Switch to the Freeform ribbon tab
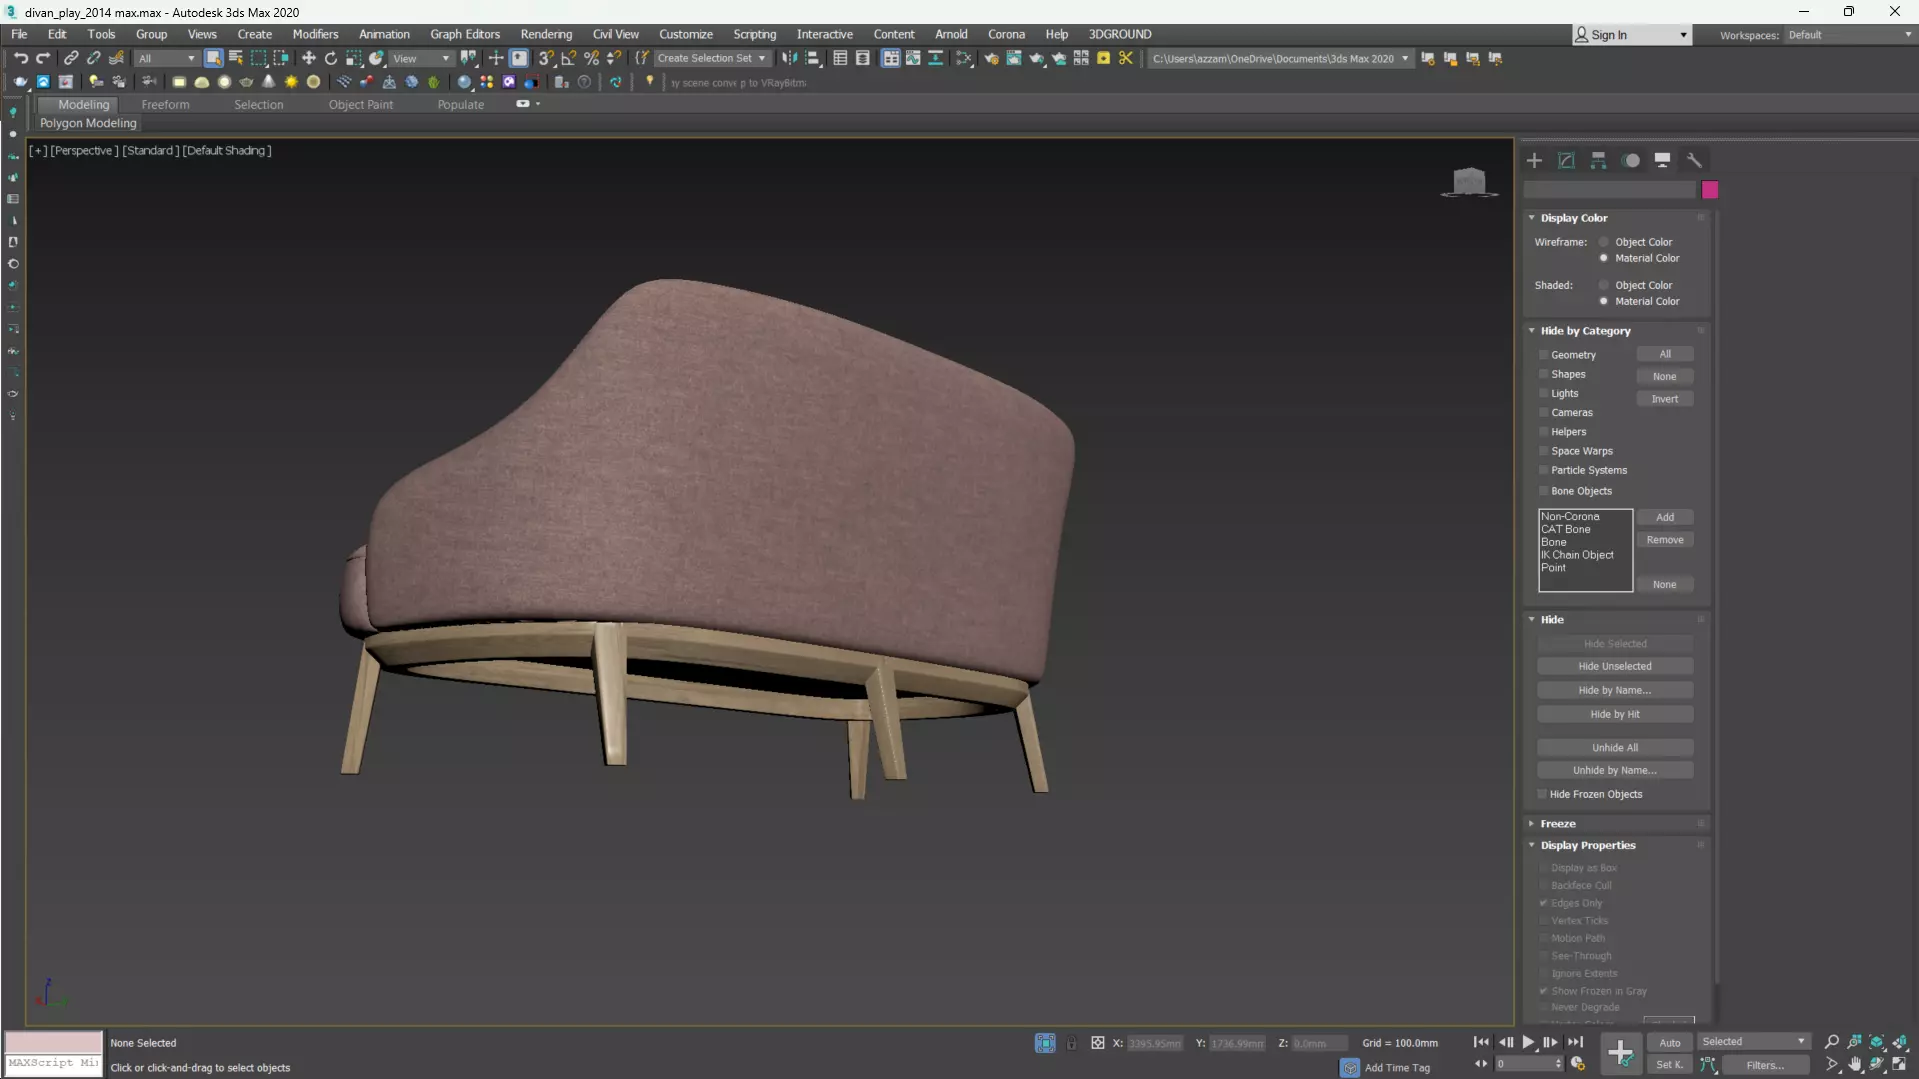The width and height of the screenshot is (1919, 1079). [x=165, y=104]
